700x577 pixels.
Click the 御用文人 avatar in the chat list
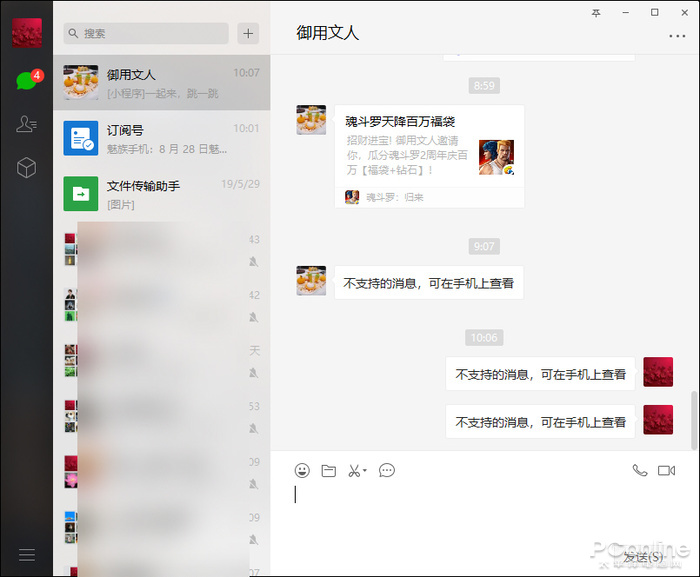click(x=81, y=83)
